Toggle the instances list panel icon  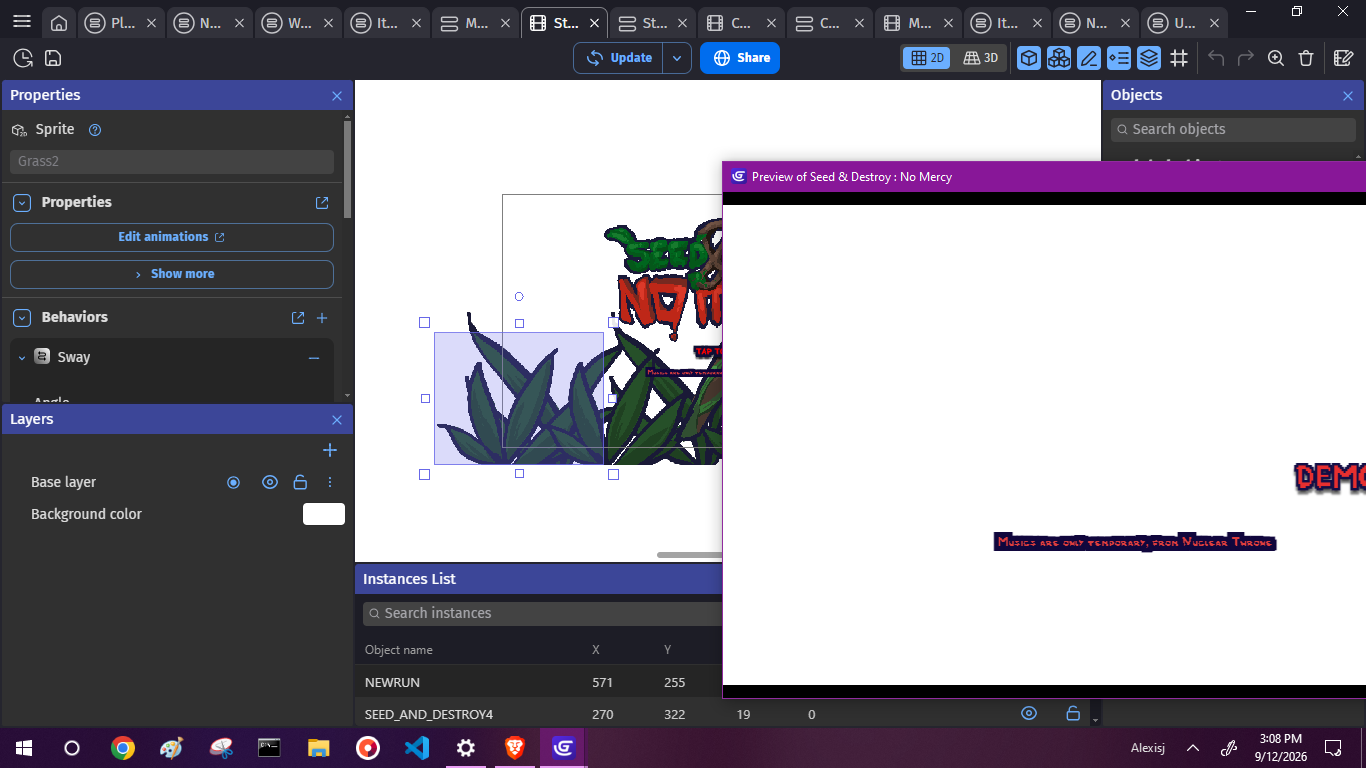pyautogui.click(x=1119, y=58)
